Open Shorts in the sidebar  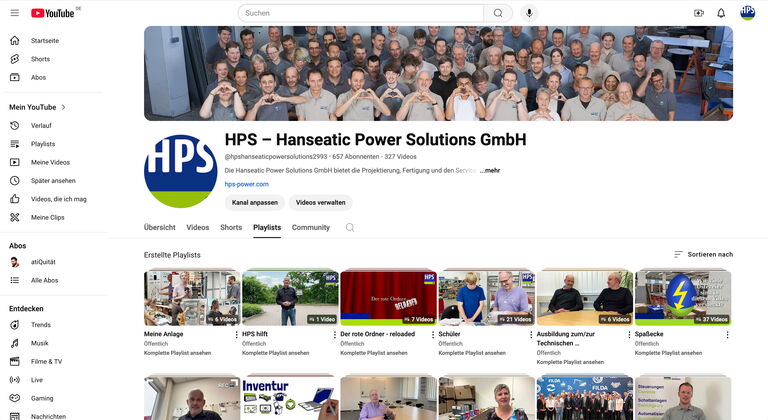(40, 59)
